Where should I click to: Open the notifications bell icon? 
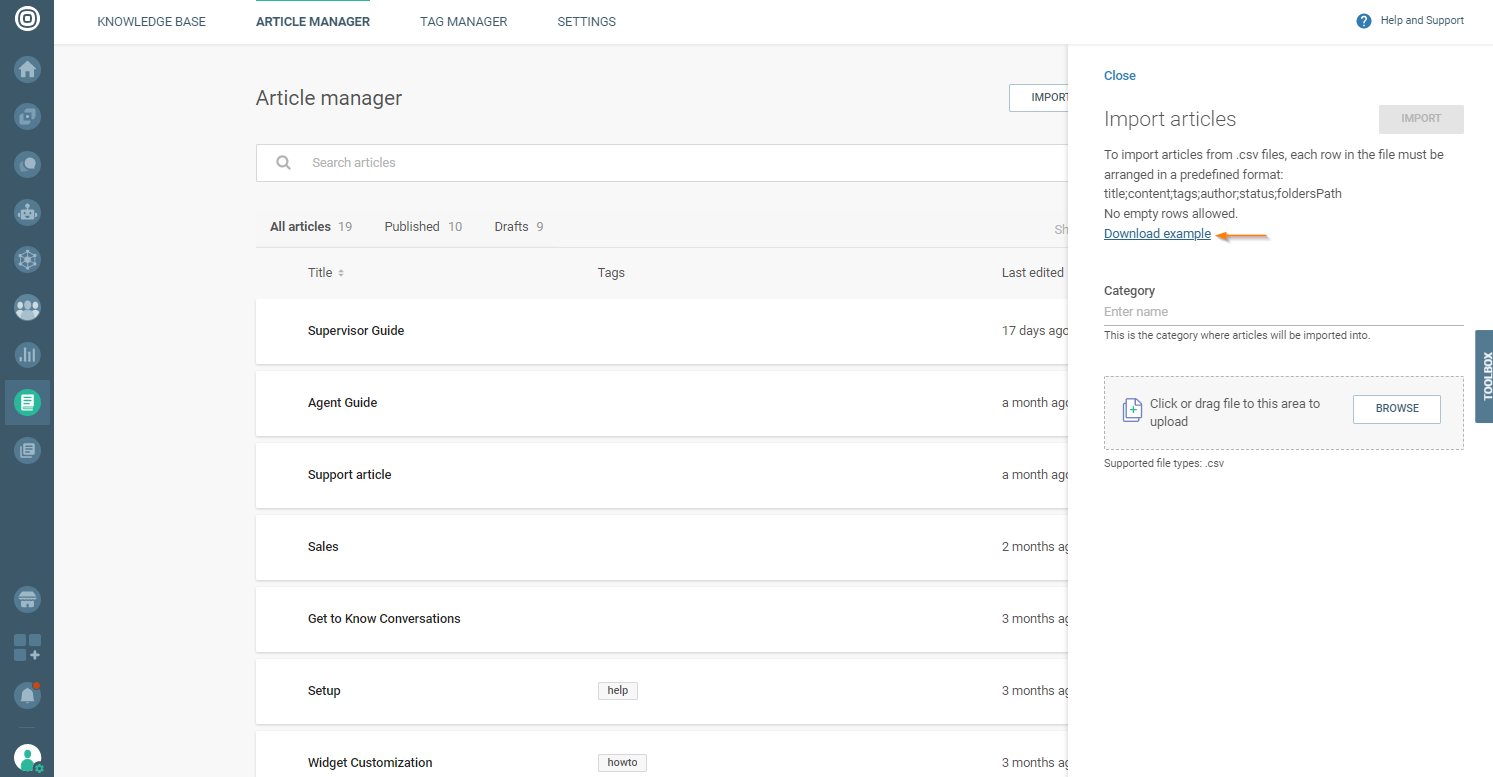tap(27, 695)
